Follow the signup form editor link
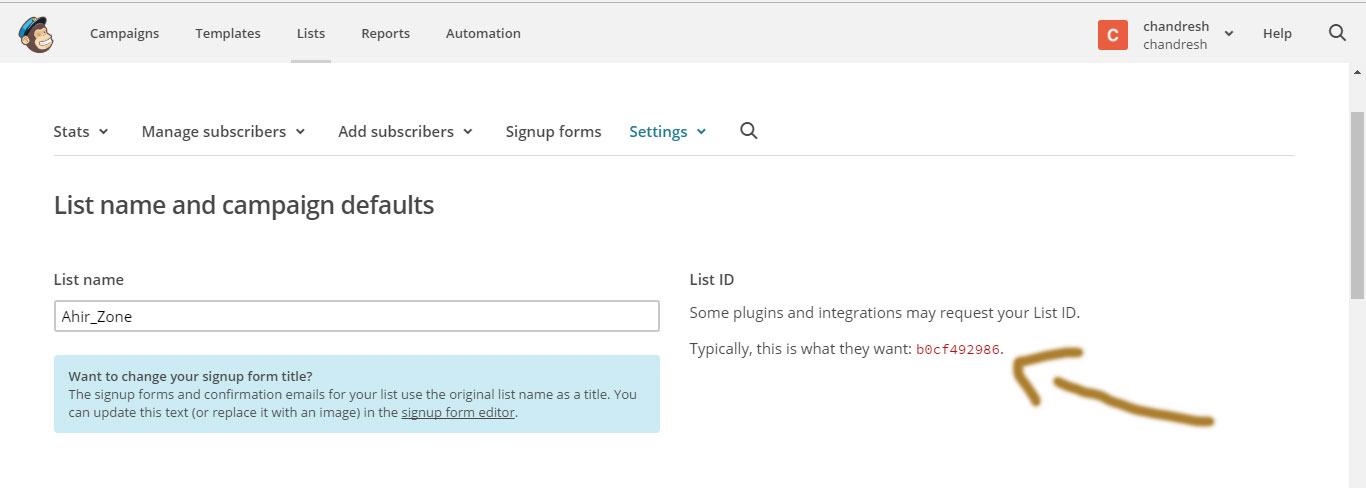Viewport: 1366px width, 488px height. click(x=458, y=412)
